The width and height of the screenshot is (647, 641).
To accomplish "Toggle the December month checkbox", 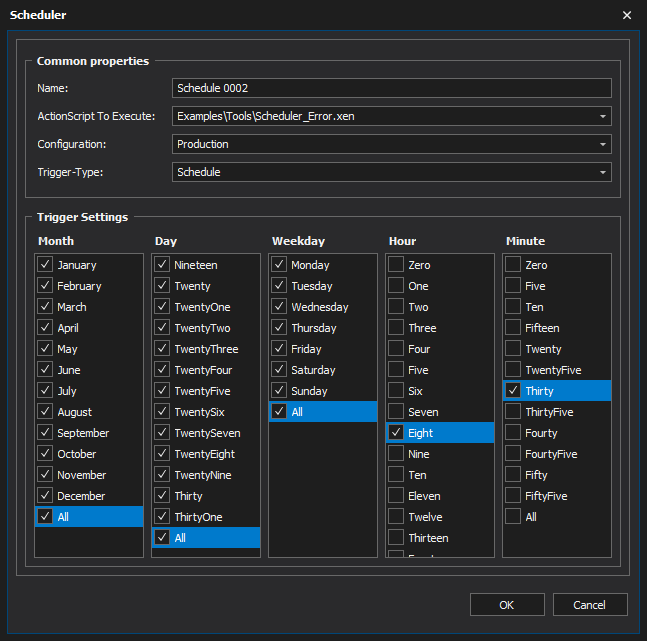I will coord(45,496).
